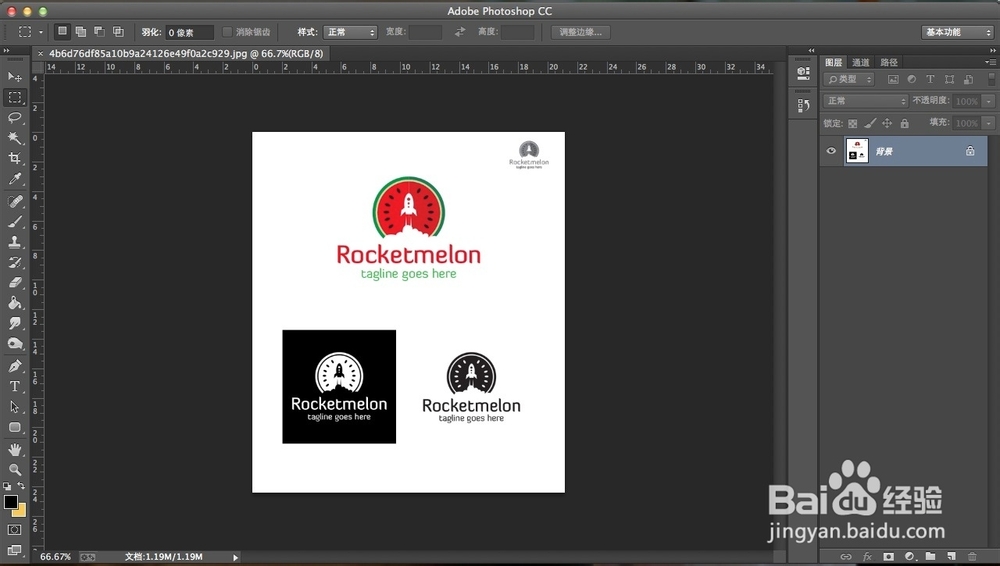Select the Horizontal Type tool
Image resolution: width=1000 pixels, height=566 pixels.
15,386
